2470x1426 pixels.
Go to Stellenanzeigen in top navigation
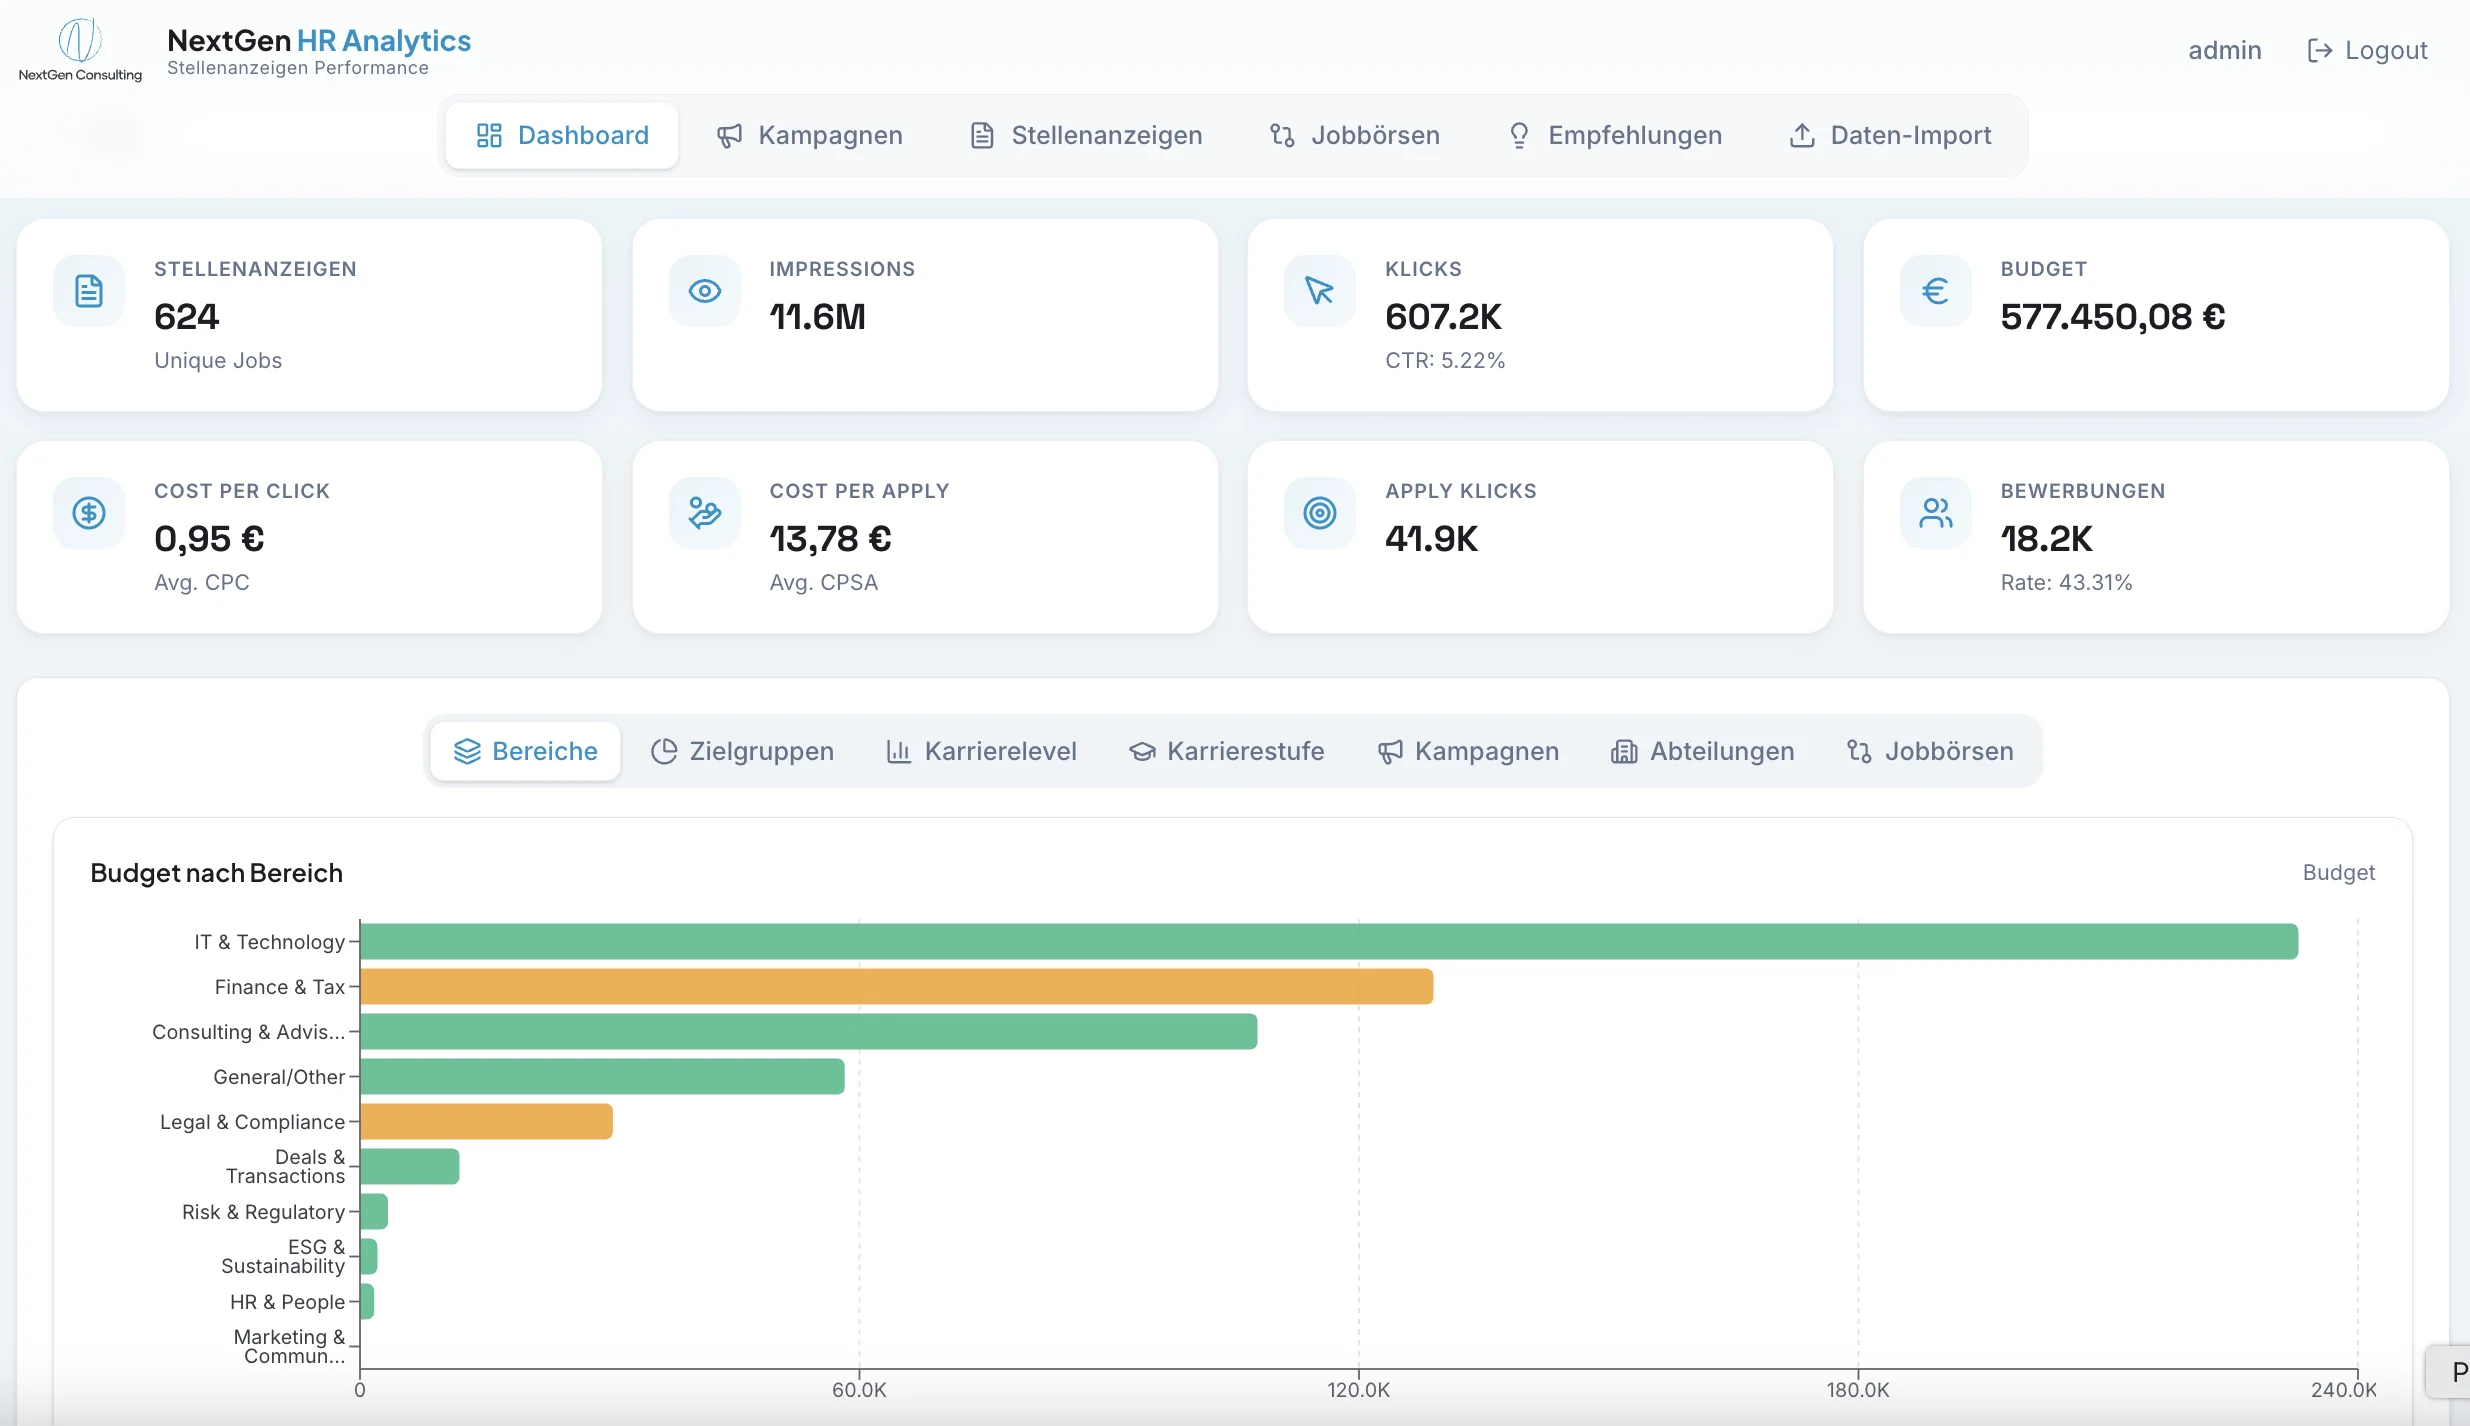(x=1086, y=135)
